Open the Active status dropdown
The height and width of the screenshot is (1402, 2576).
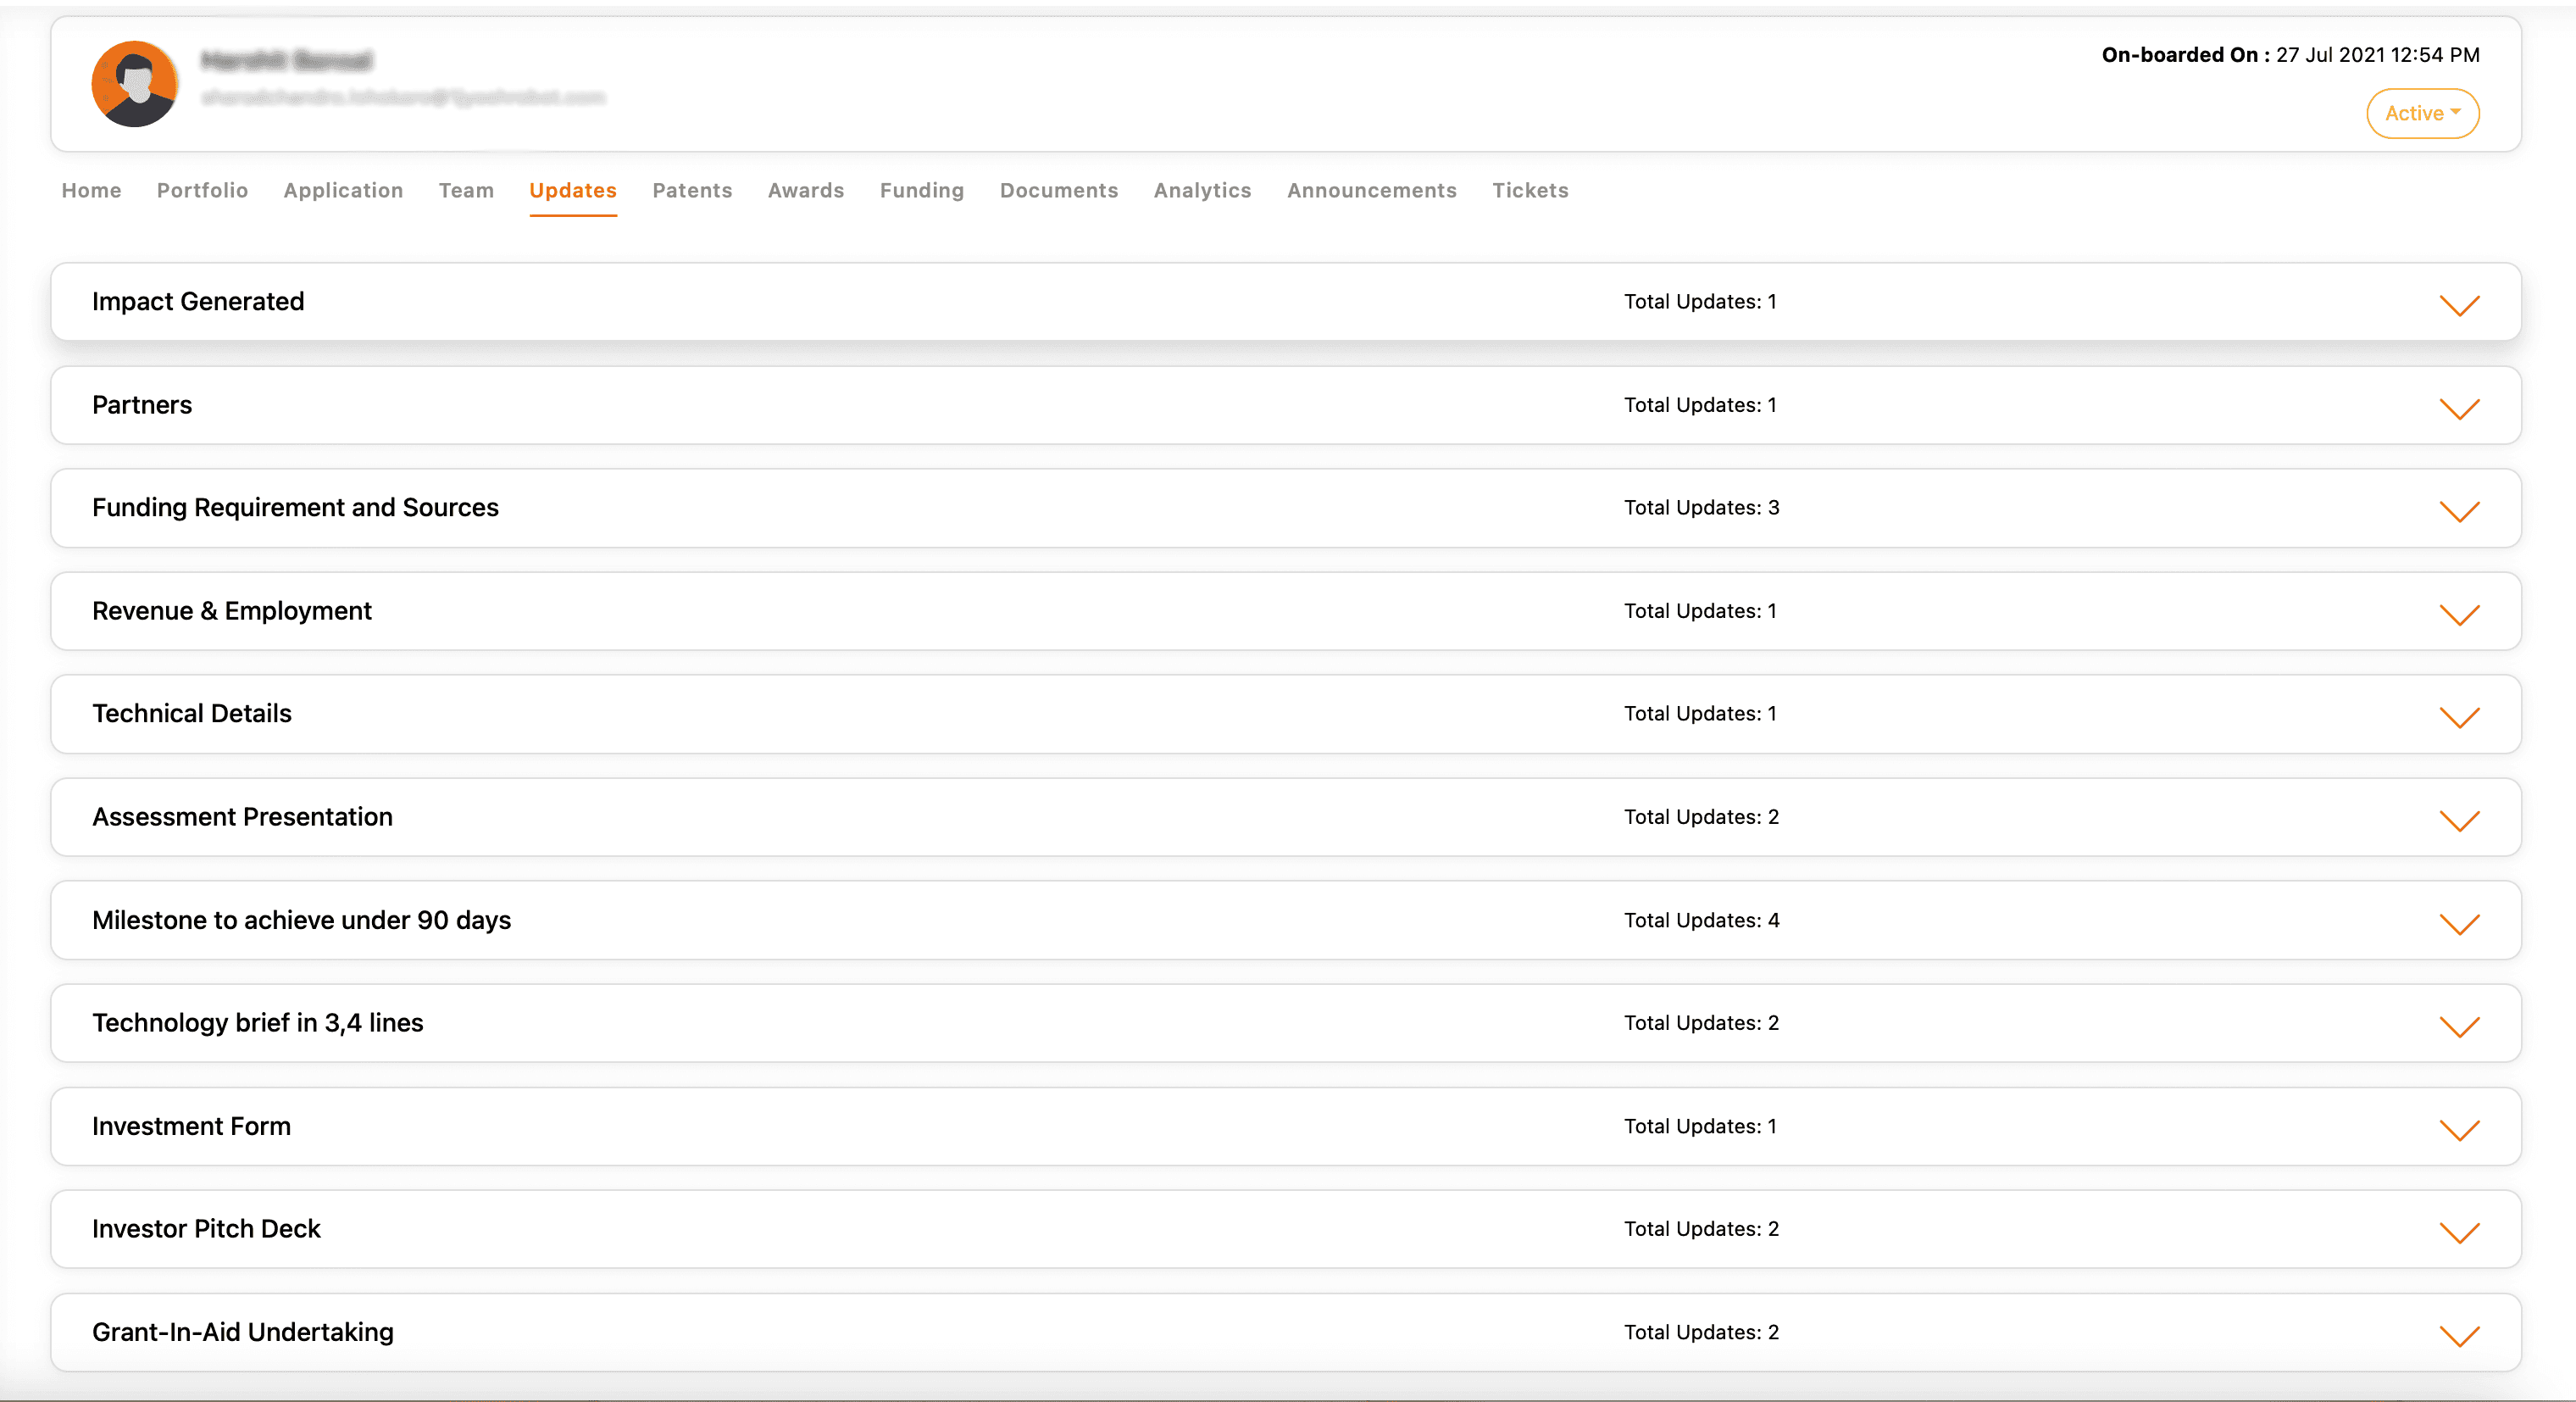pyautogui.click(x=2421, y=114)
